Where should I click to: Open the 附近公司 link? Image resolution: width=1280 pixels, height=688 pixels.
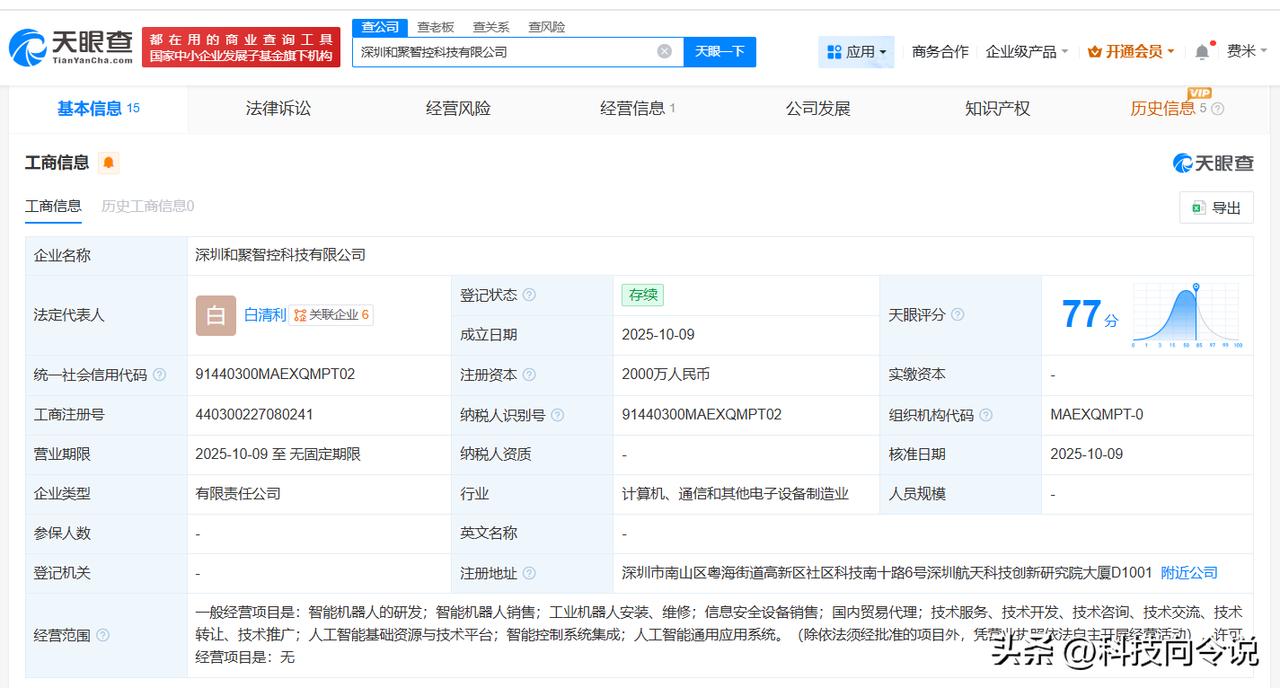1189,573
